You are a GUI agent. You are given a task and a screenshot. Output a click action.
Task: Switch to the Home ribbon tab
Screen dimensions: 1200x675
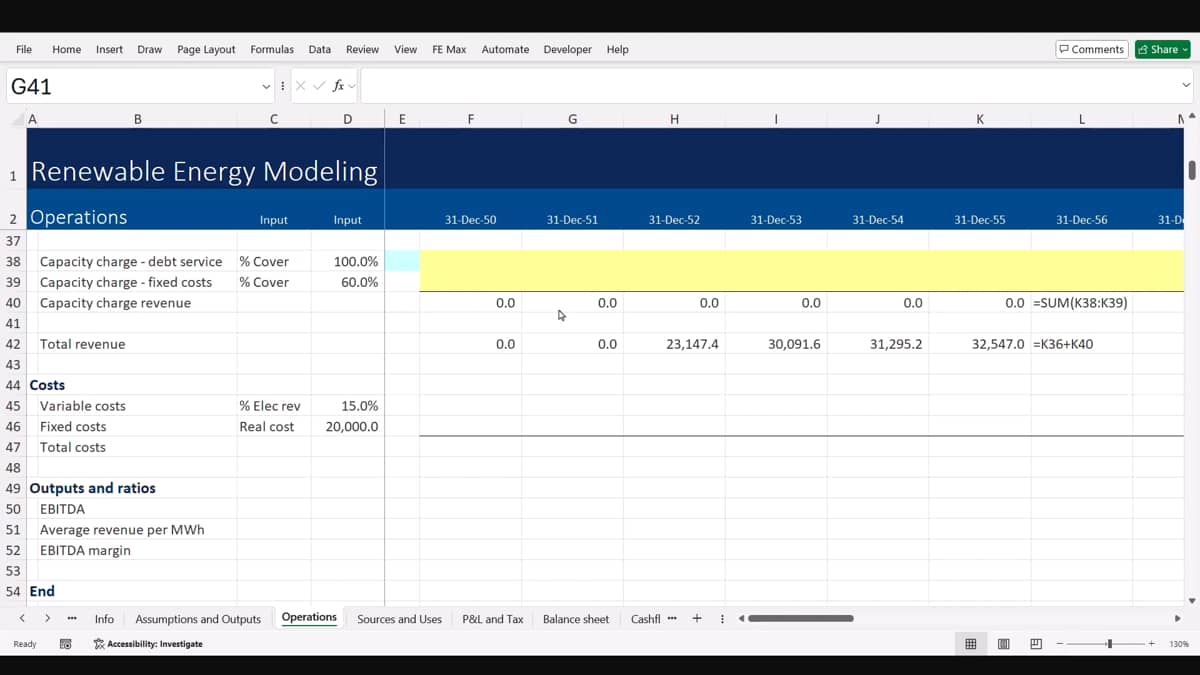point(66,49)
